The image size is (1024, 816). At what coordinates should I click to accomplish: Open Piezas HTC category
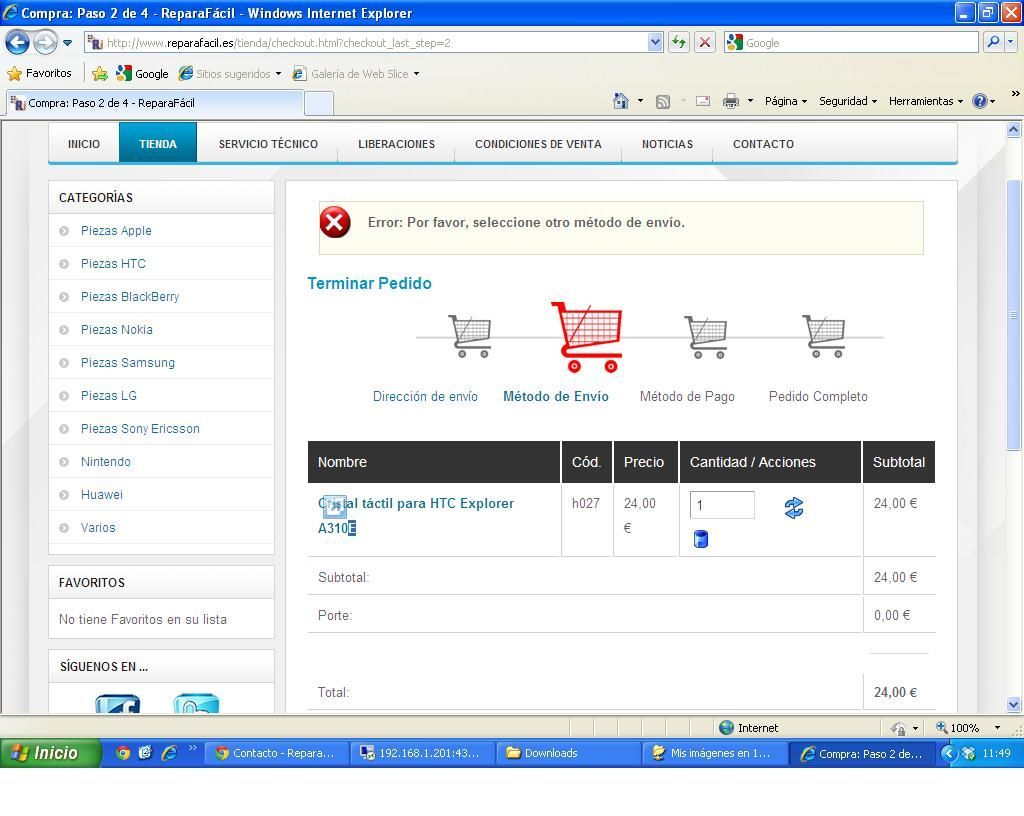[x=113, y=264]
